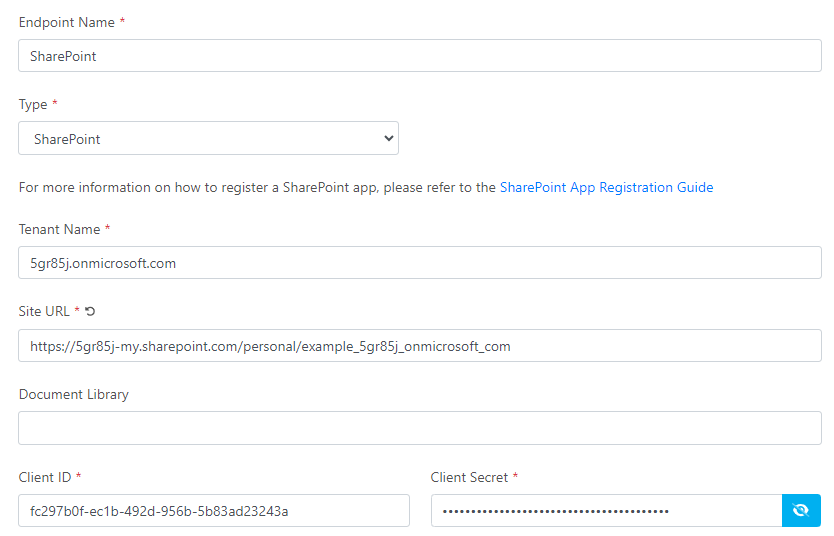Click into the Tenant Name field
The height and width of the screenshot is (536, 834).
420,263
